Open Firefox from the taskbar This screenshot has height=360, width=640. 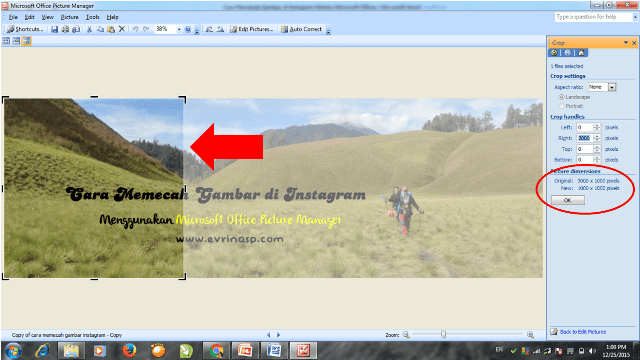point(129,351)
